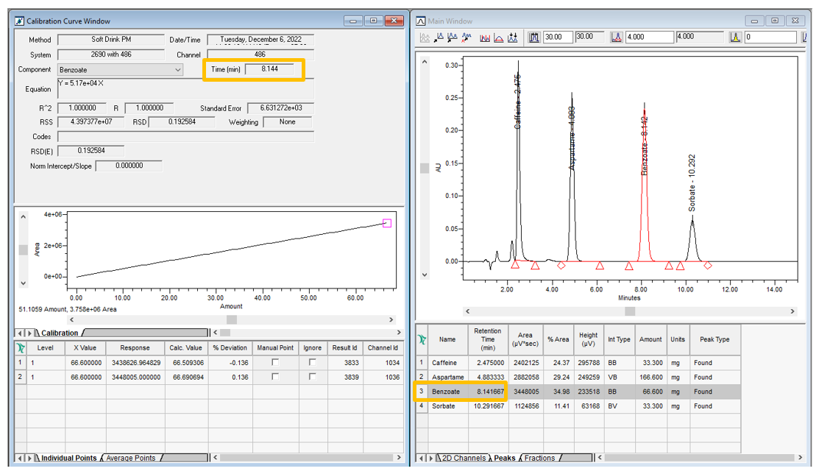
Task: Check Ignore for calibration row 1
Action: 312,362
